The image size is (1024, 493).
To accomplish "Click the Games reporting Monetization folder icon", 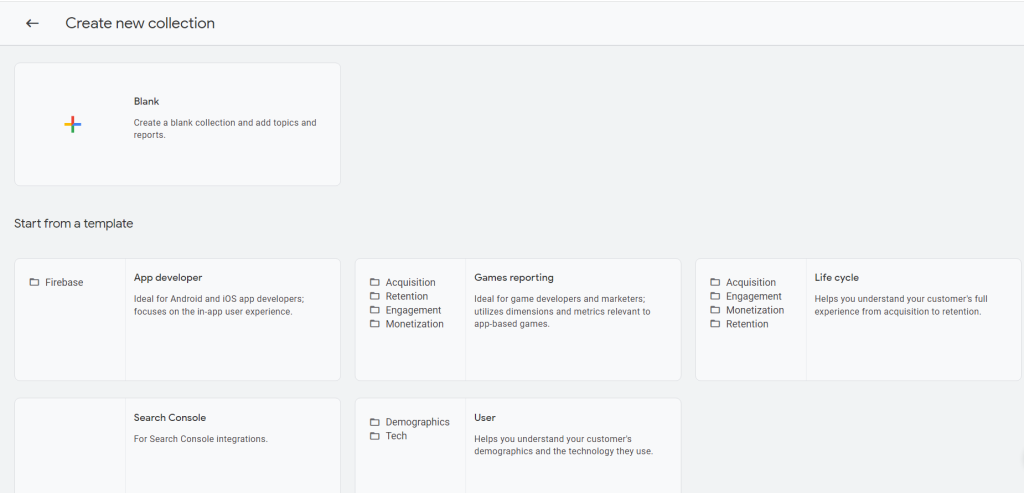I will click(x=375, y=324).
